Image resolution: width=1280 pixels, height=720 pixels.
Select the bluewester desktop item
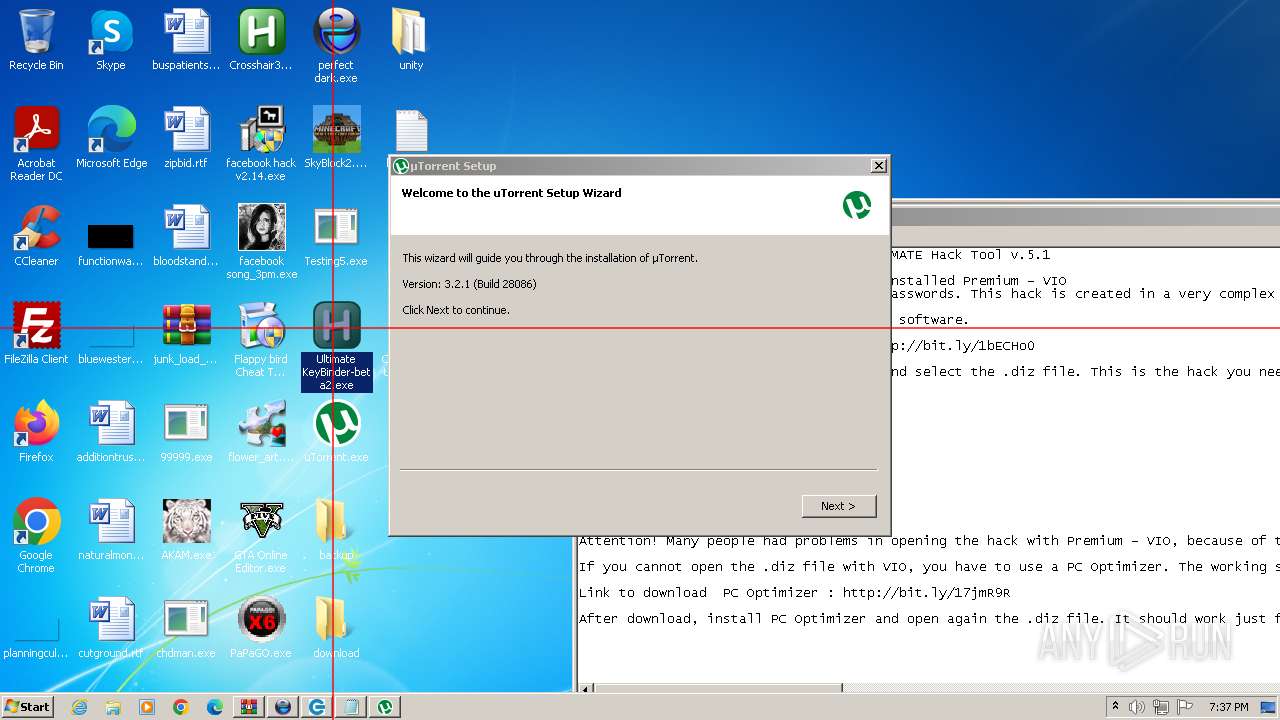click(x=111, y=343)
